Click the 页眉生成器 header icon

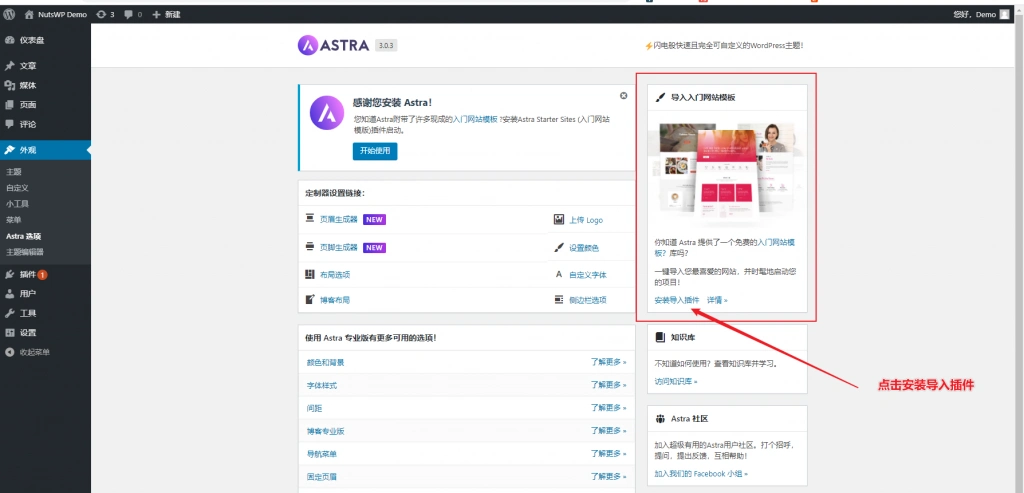(310, 220)
